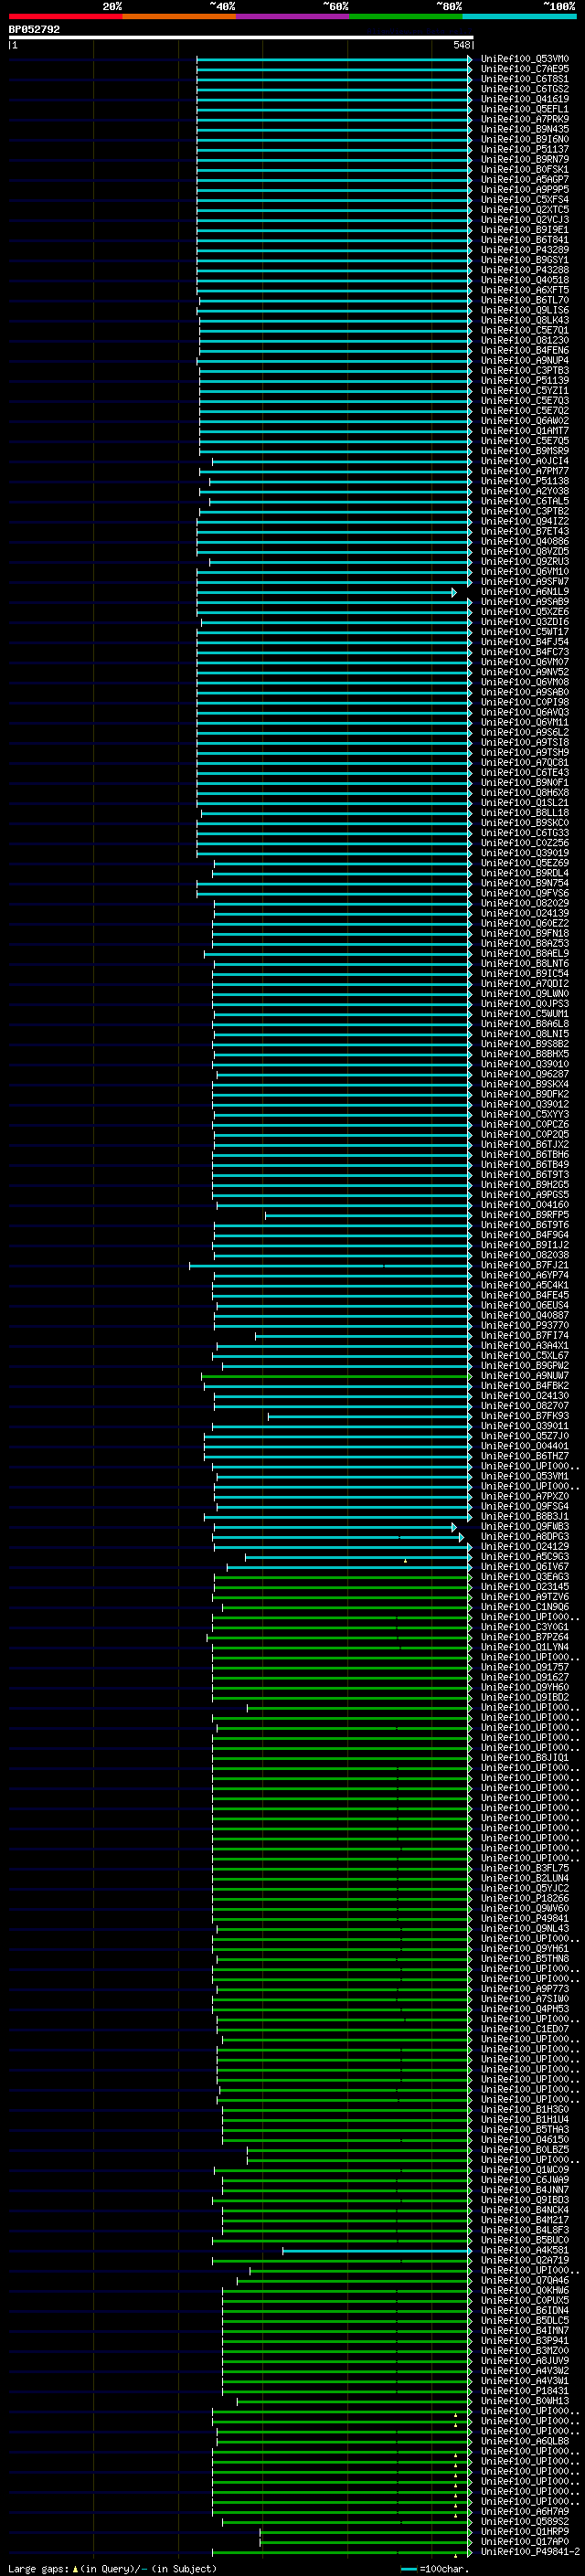Click hit label UniRef100_C0PI98
Image resolution: width=585 pixels, height=2576 pixels.
[x=524, y=702]
